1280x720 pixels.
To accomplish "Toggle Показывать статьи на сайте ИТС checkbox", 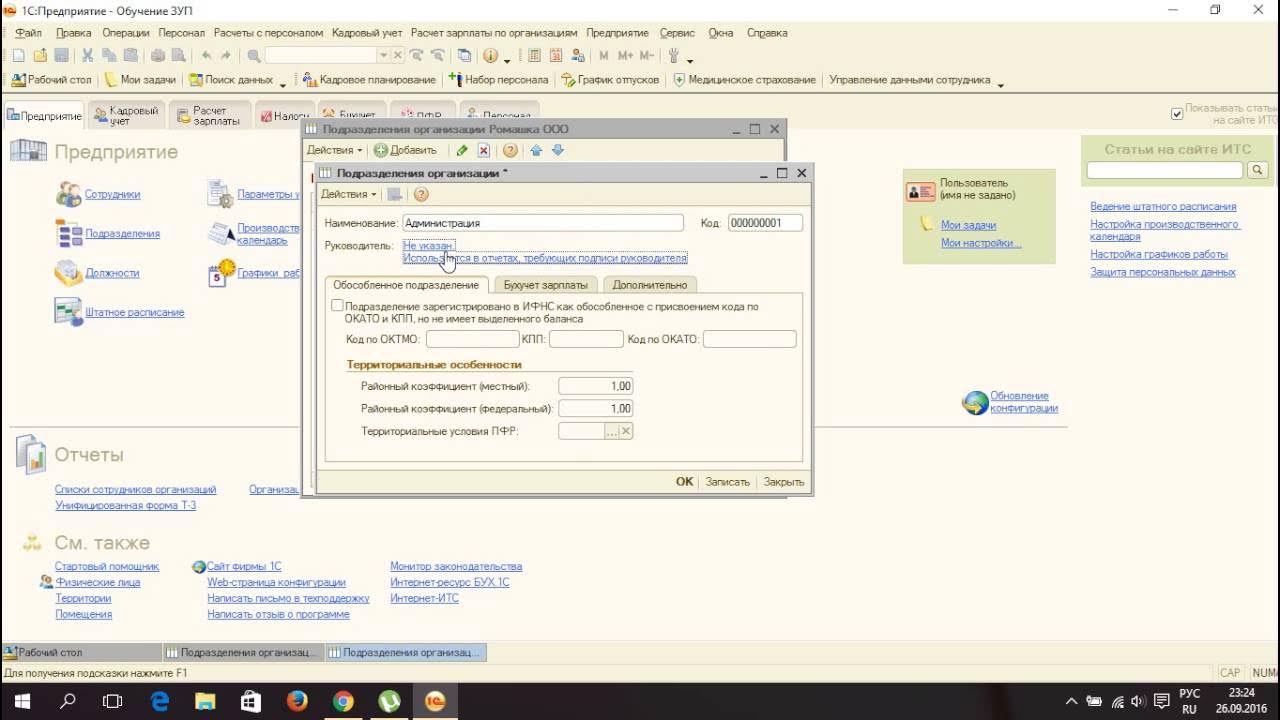I will pos(1176,114).
